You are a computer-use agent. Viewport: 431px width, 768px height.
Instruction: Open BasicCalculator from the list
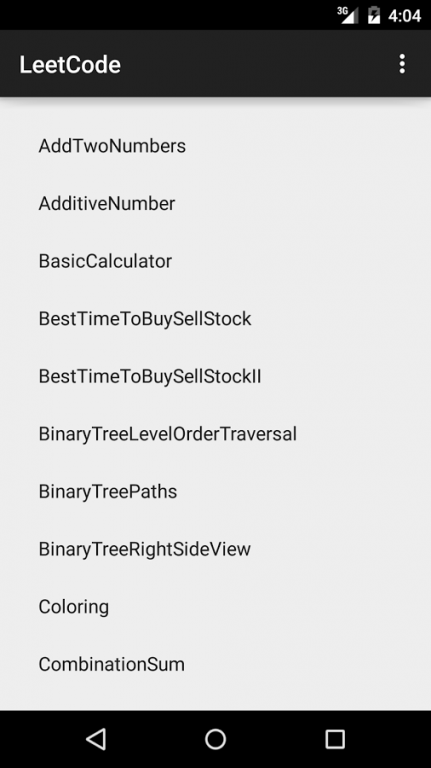coord(216,261)
